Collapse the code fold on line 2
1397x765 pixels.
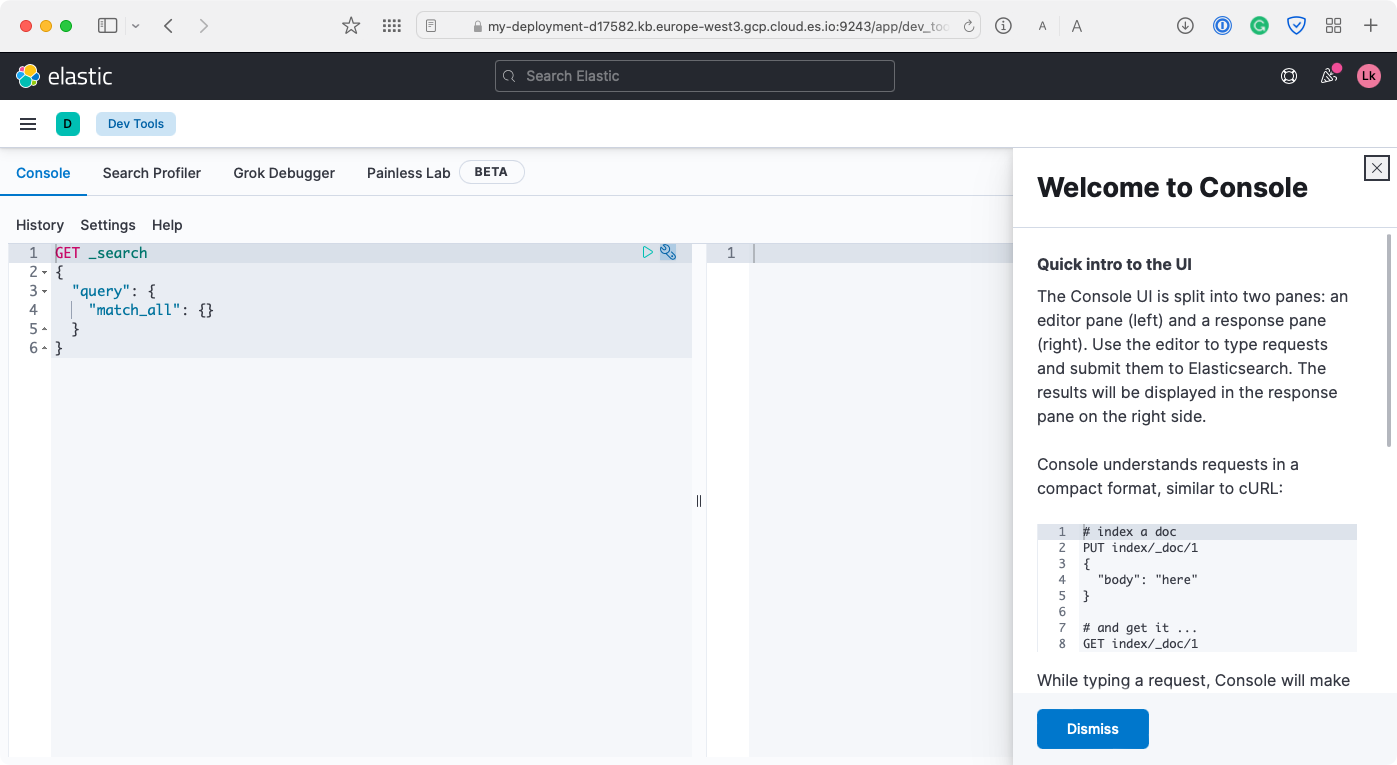click(x=45, y=273)
